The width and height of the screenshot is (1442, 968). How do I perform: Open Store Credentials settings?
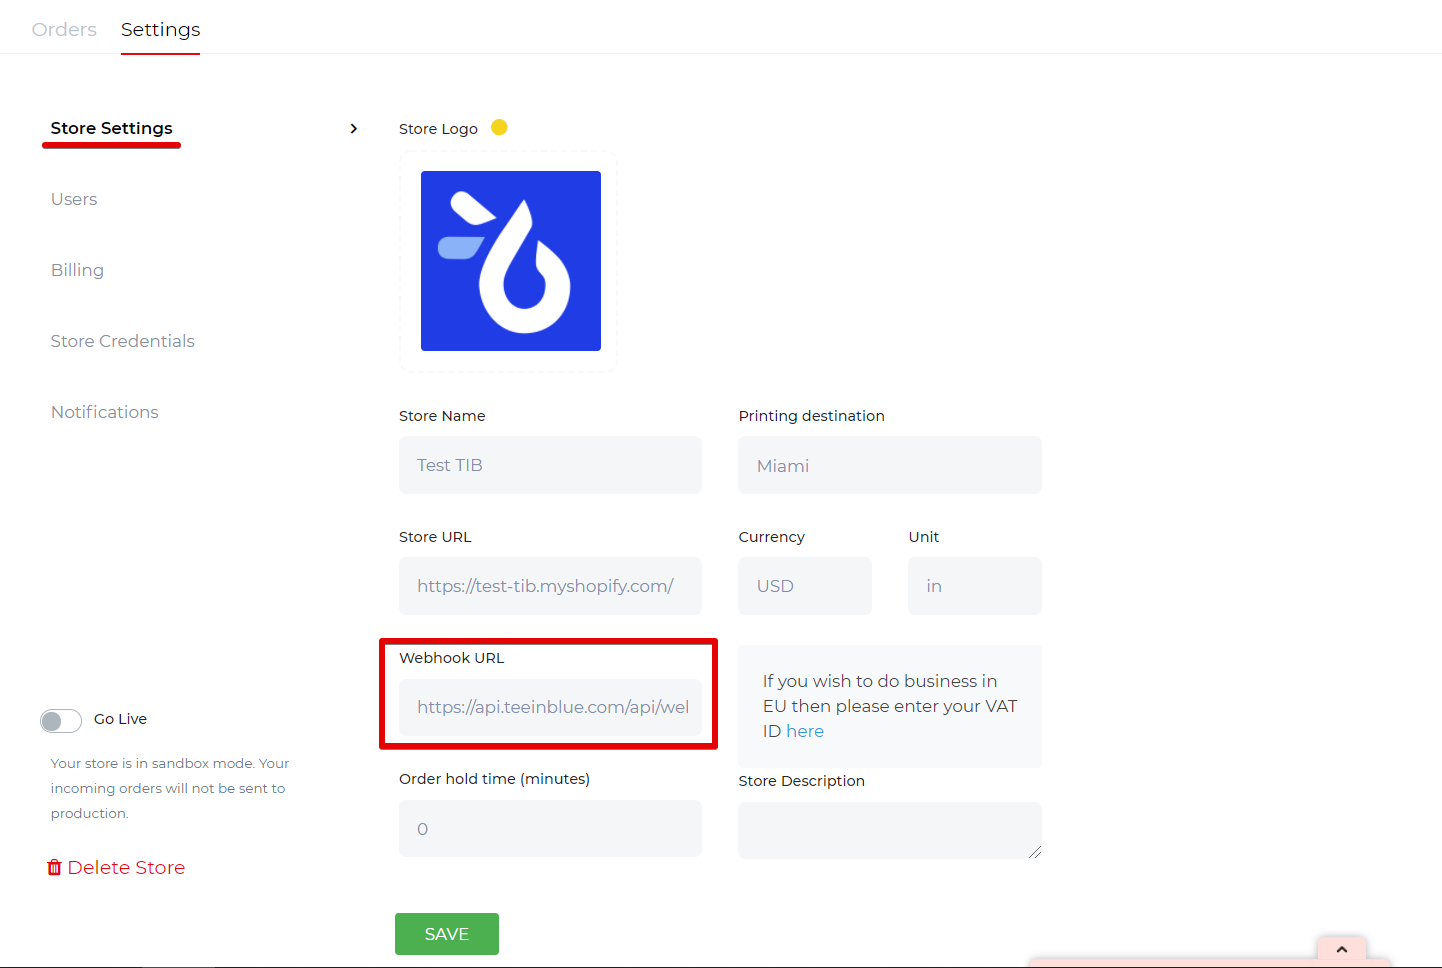pos(122,341)
